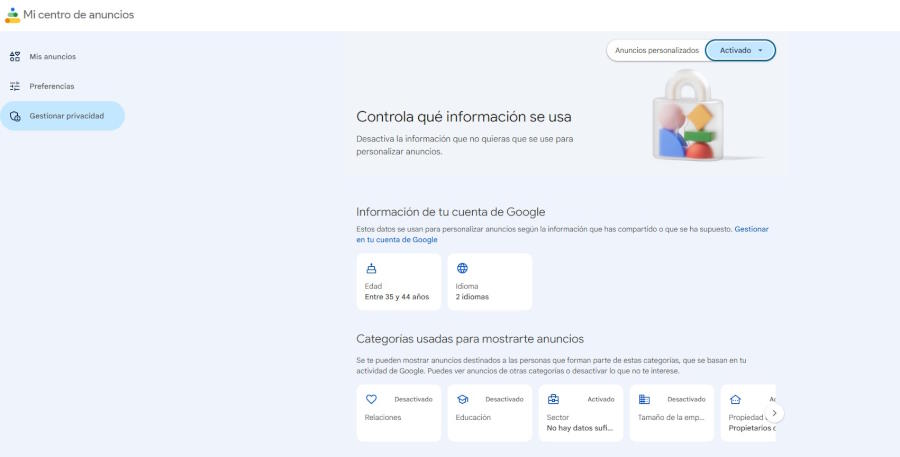Click the Mi centro de anuncios title text
The image size is (900, 457).
pyautogui.click(x=79, y=15)
